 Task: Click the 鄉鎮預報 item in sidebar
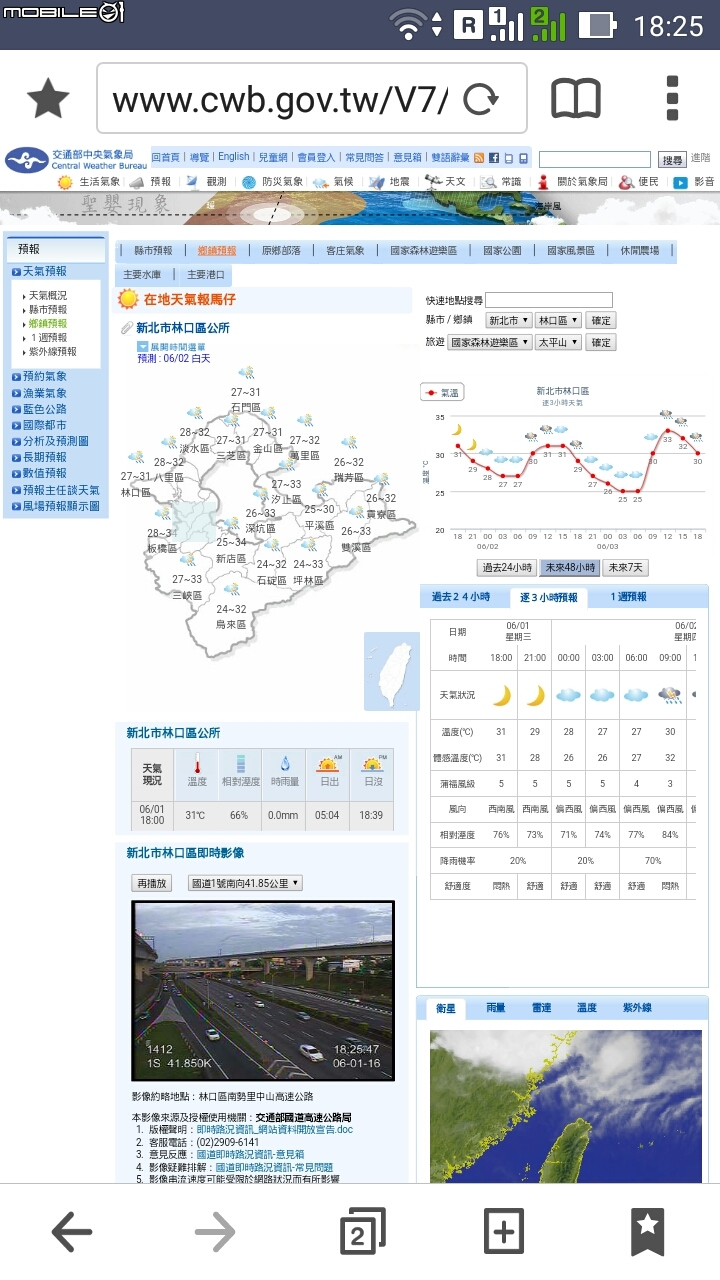tap(48, 323)
